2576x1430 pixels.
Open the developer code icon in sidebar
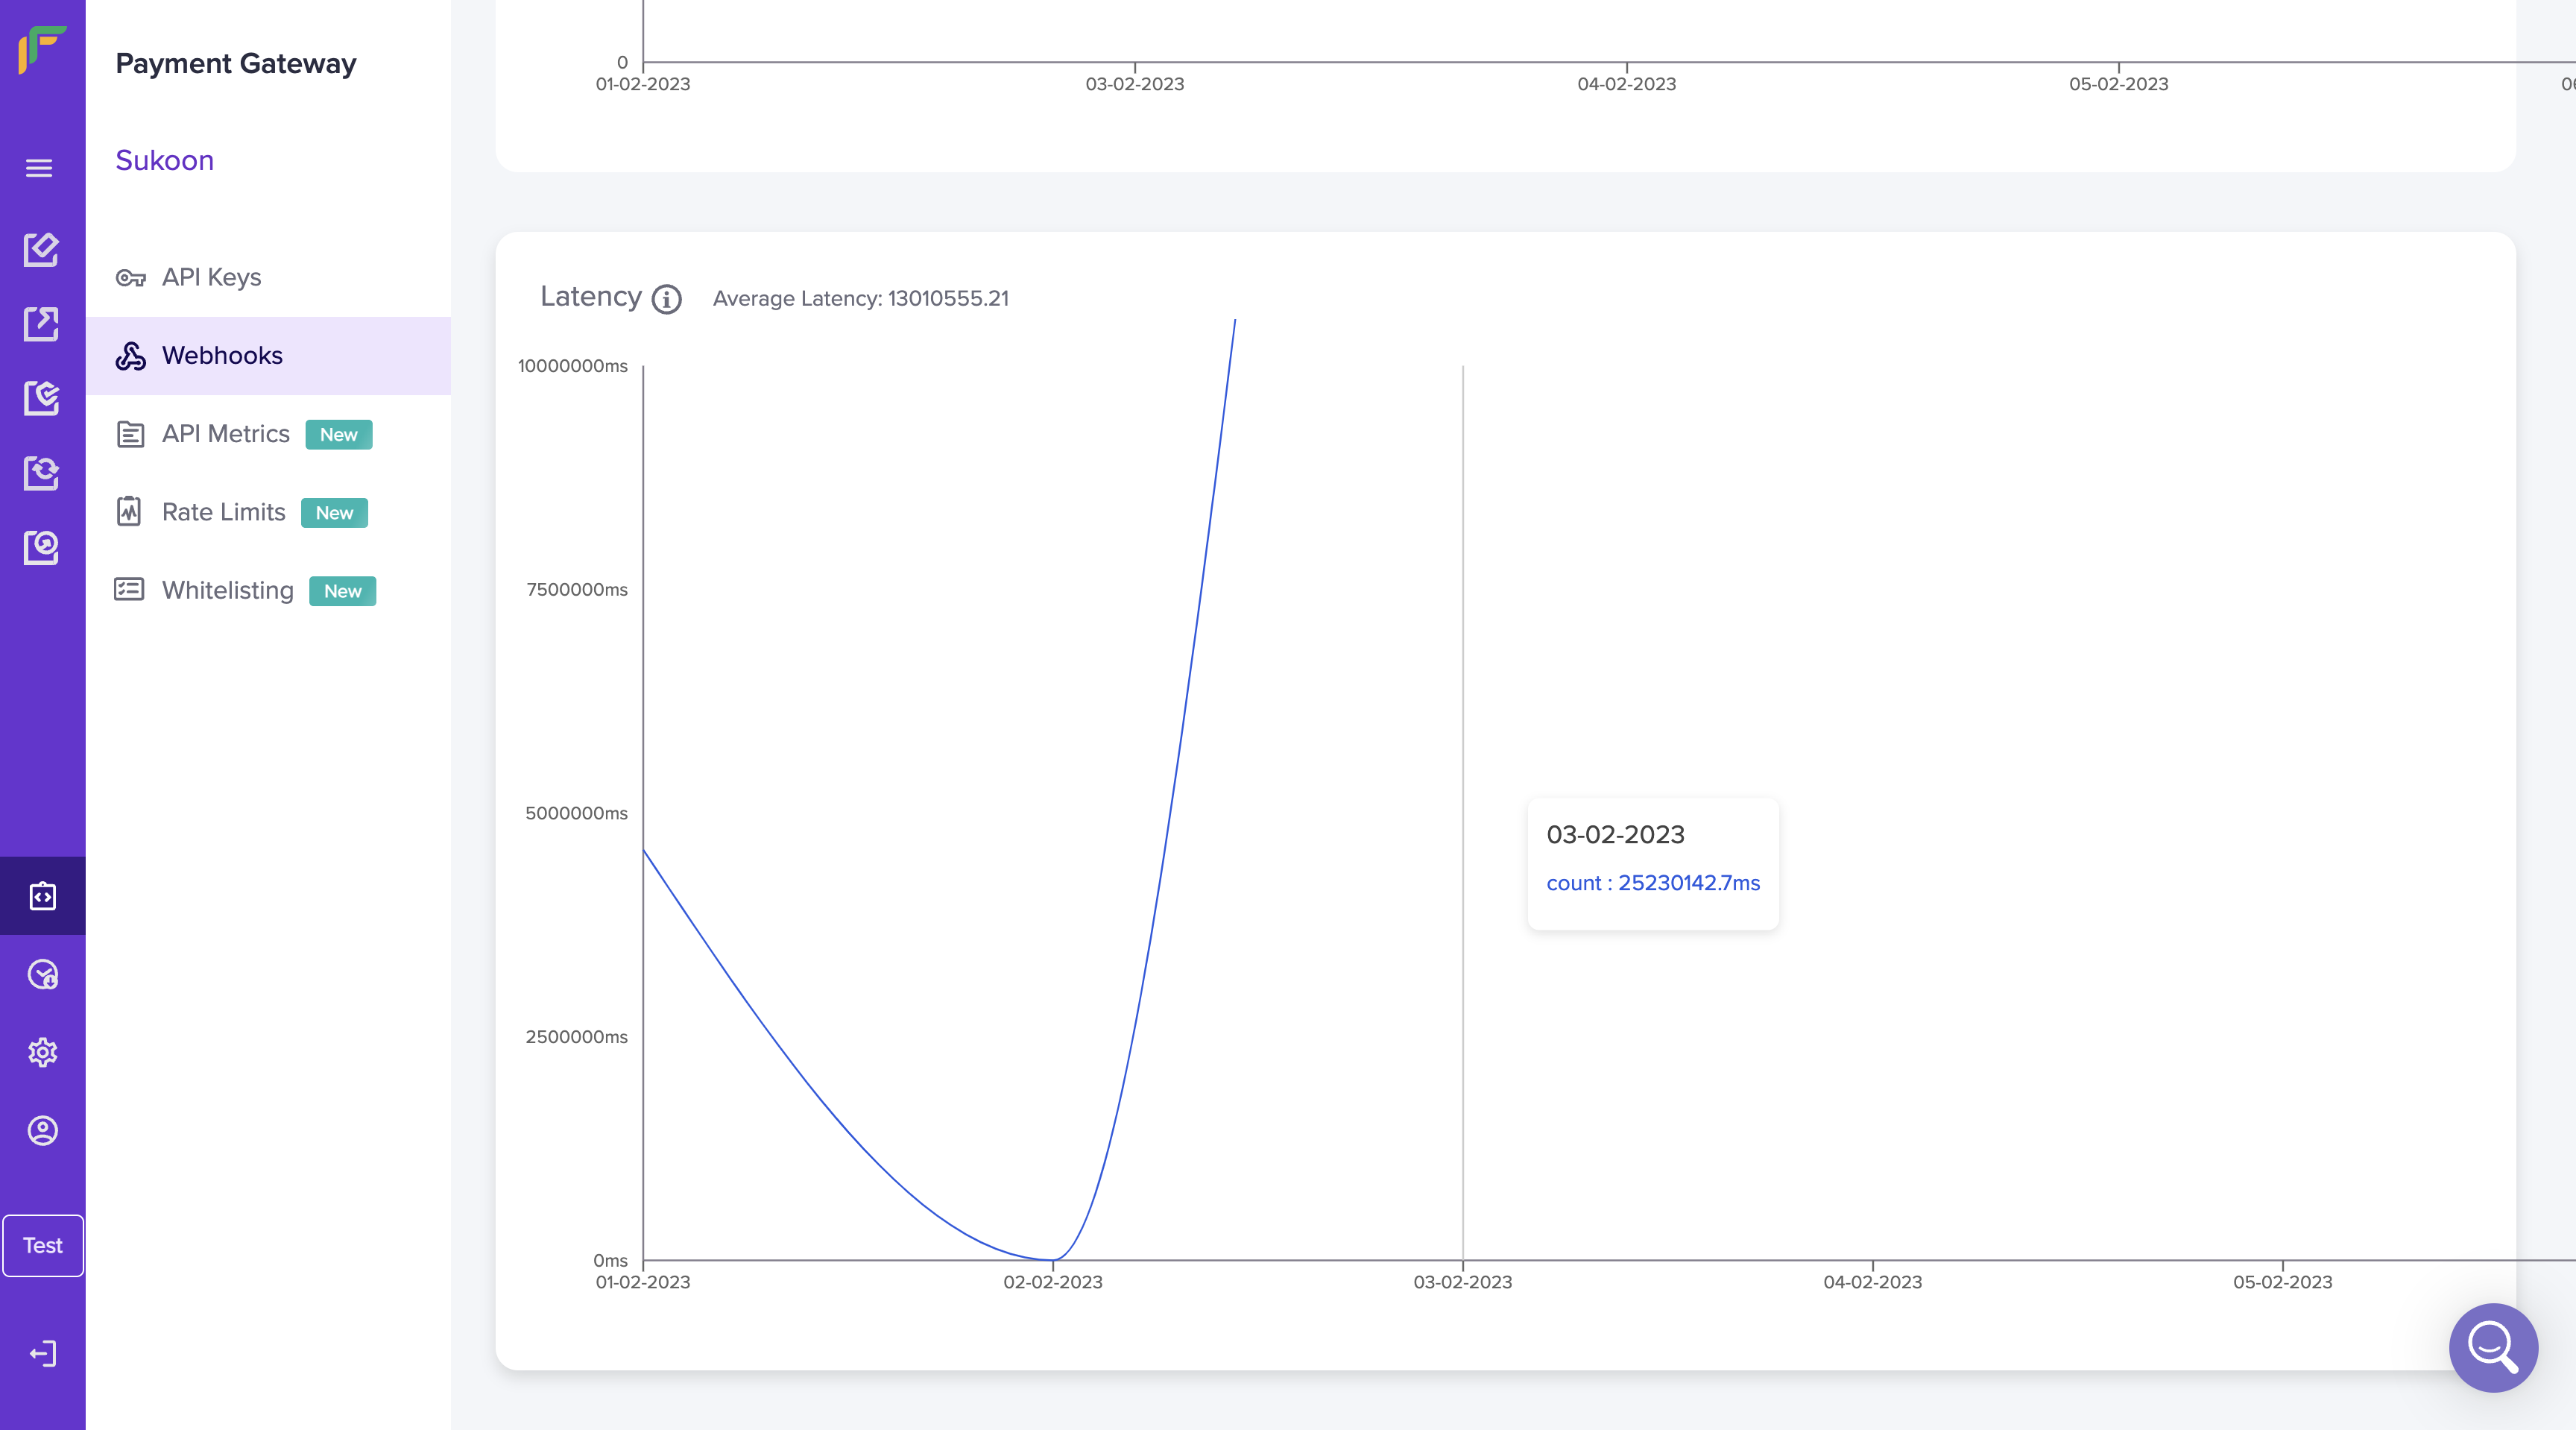click(42, 896)
